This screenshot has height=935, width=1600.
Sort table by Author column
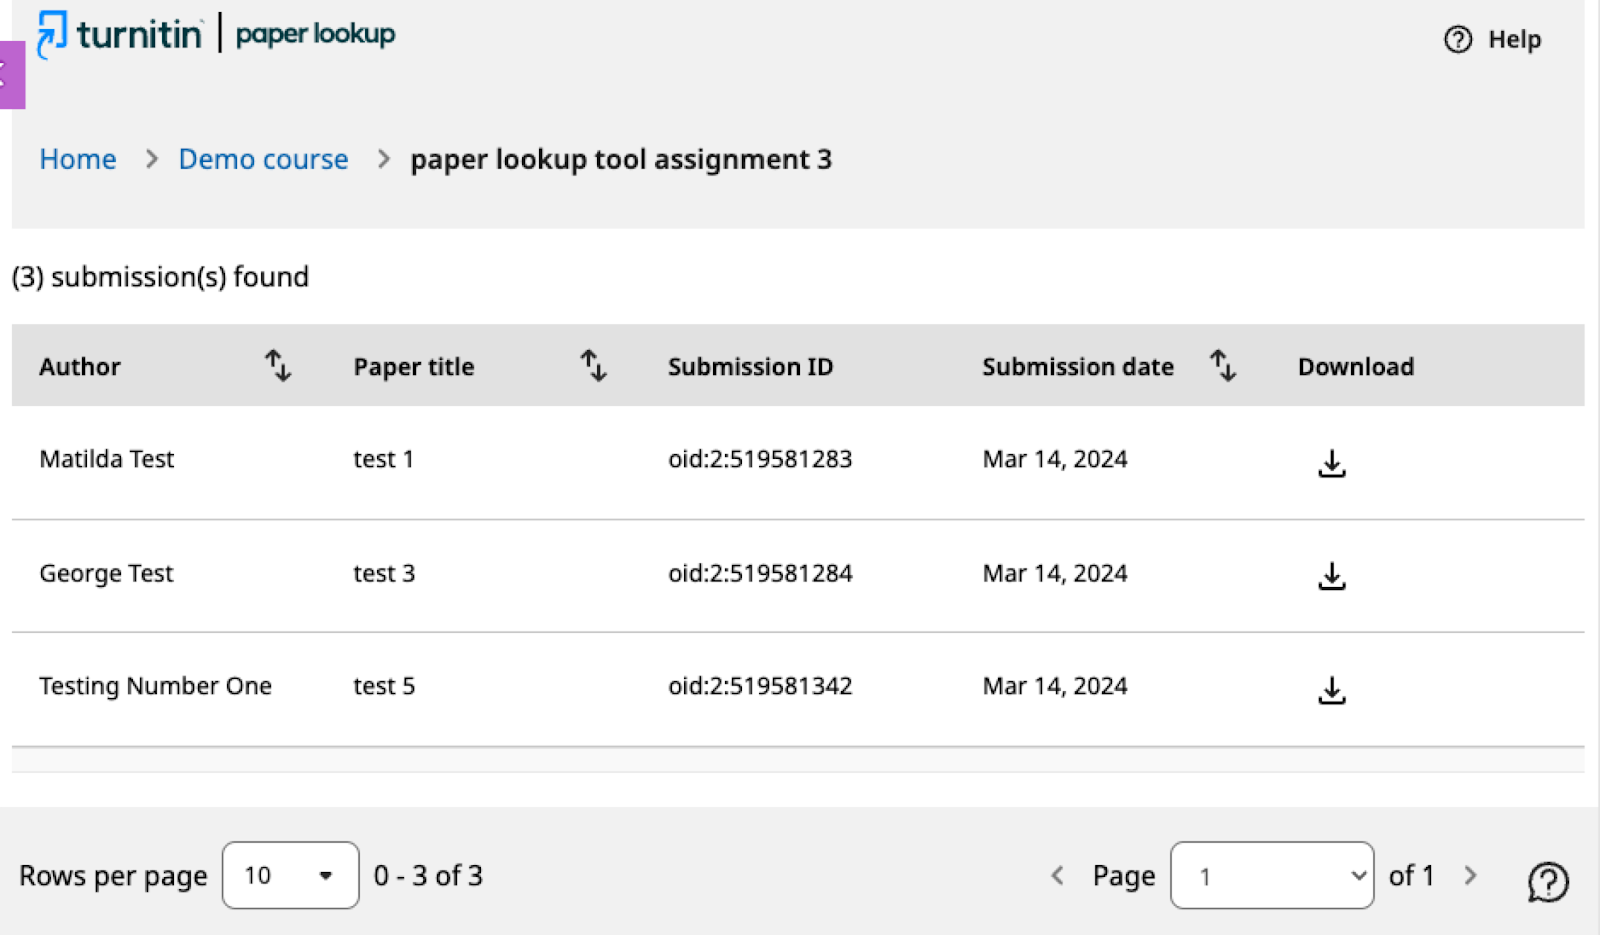pos(278,366)
